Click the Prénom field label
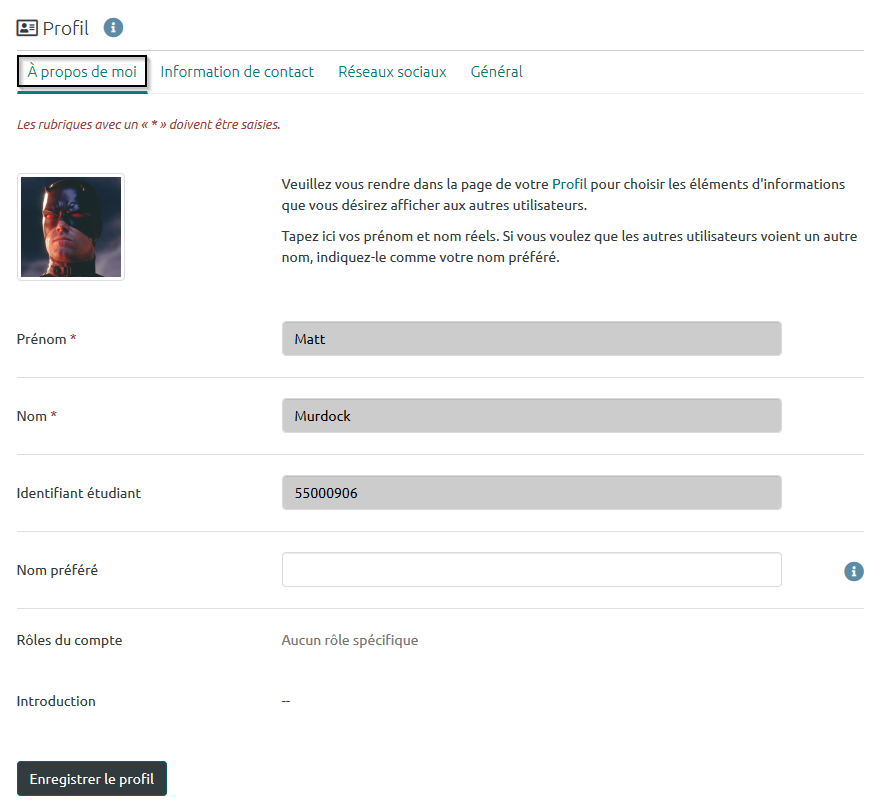Viewport: 885px width, 808px height. 42,339
